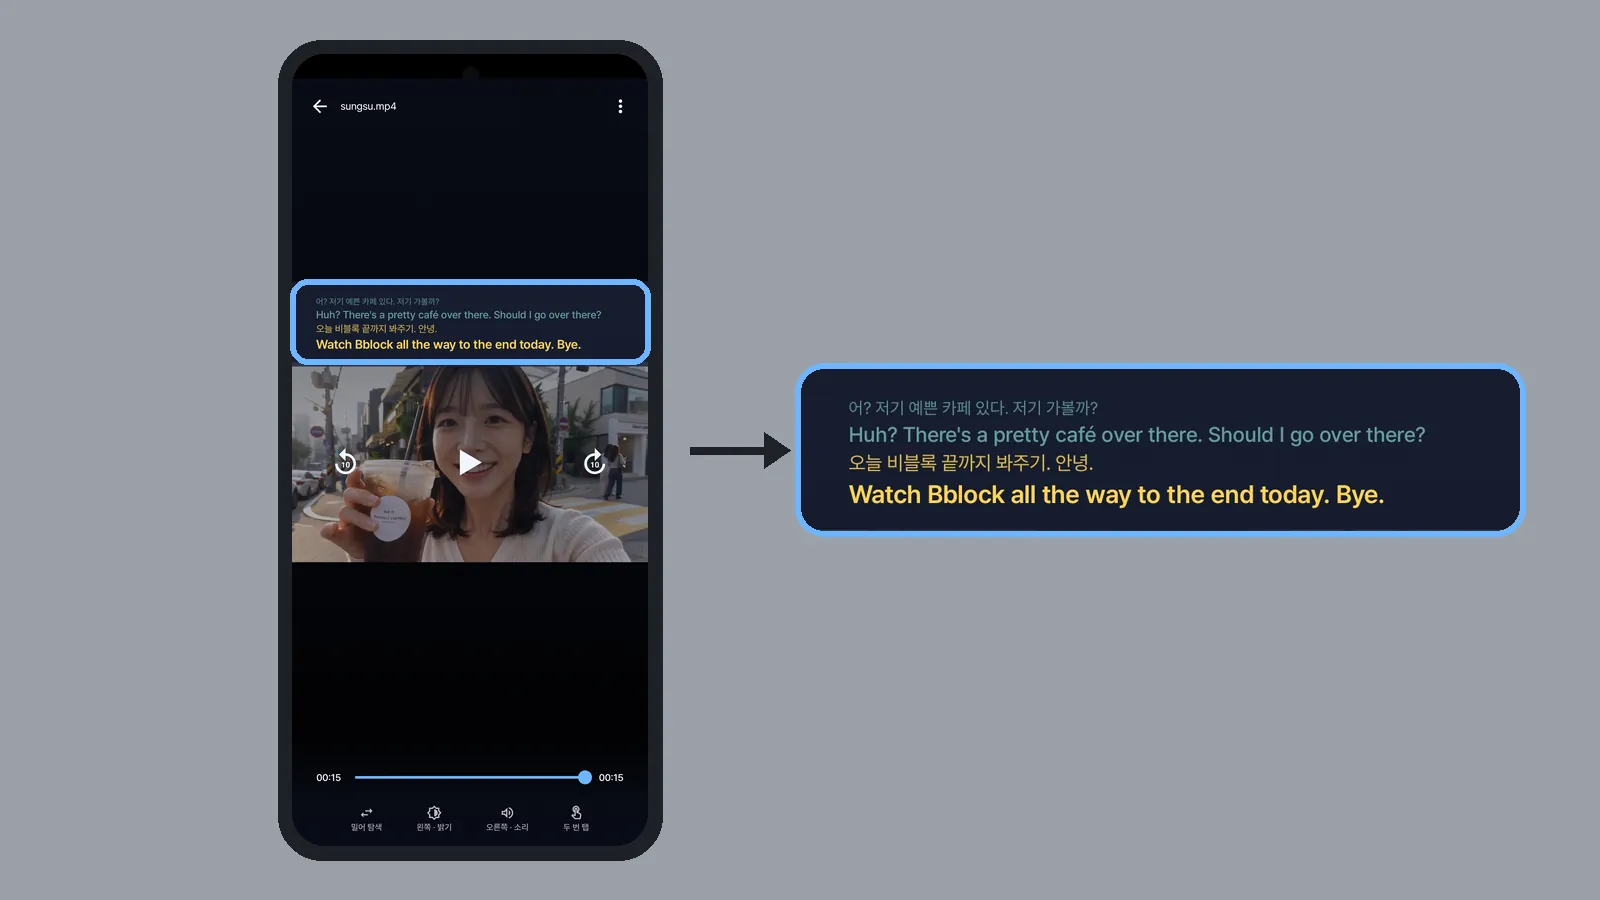This screenshot has width=1600, height=900.
Task: Click subtitle "Huh? There's a pretty café" on phone
Action: (x=377, y=315)
